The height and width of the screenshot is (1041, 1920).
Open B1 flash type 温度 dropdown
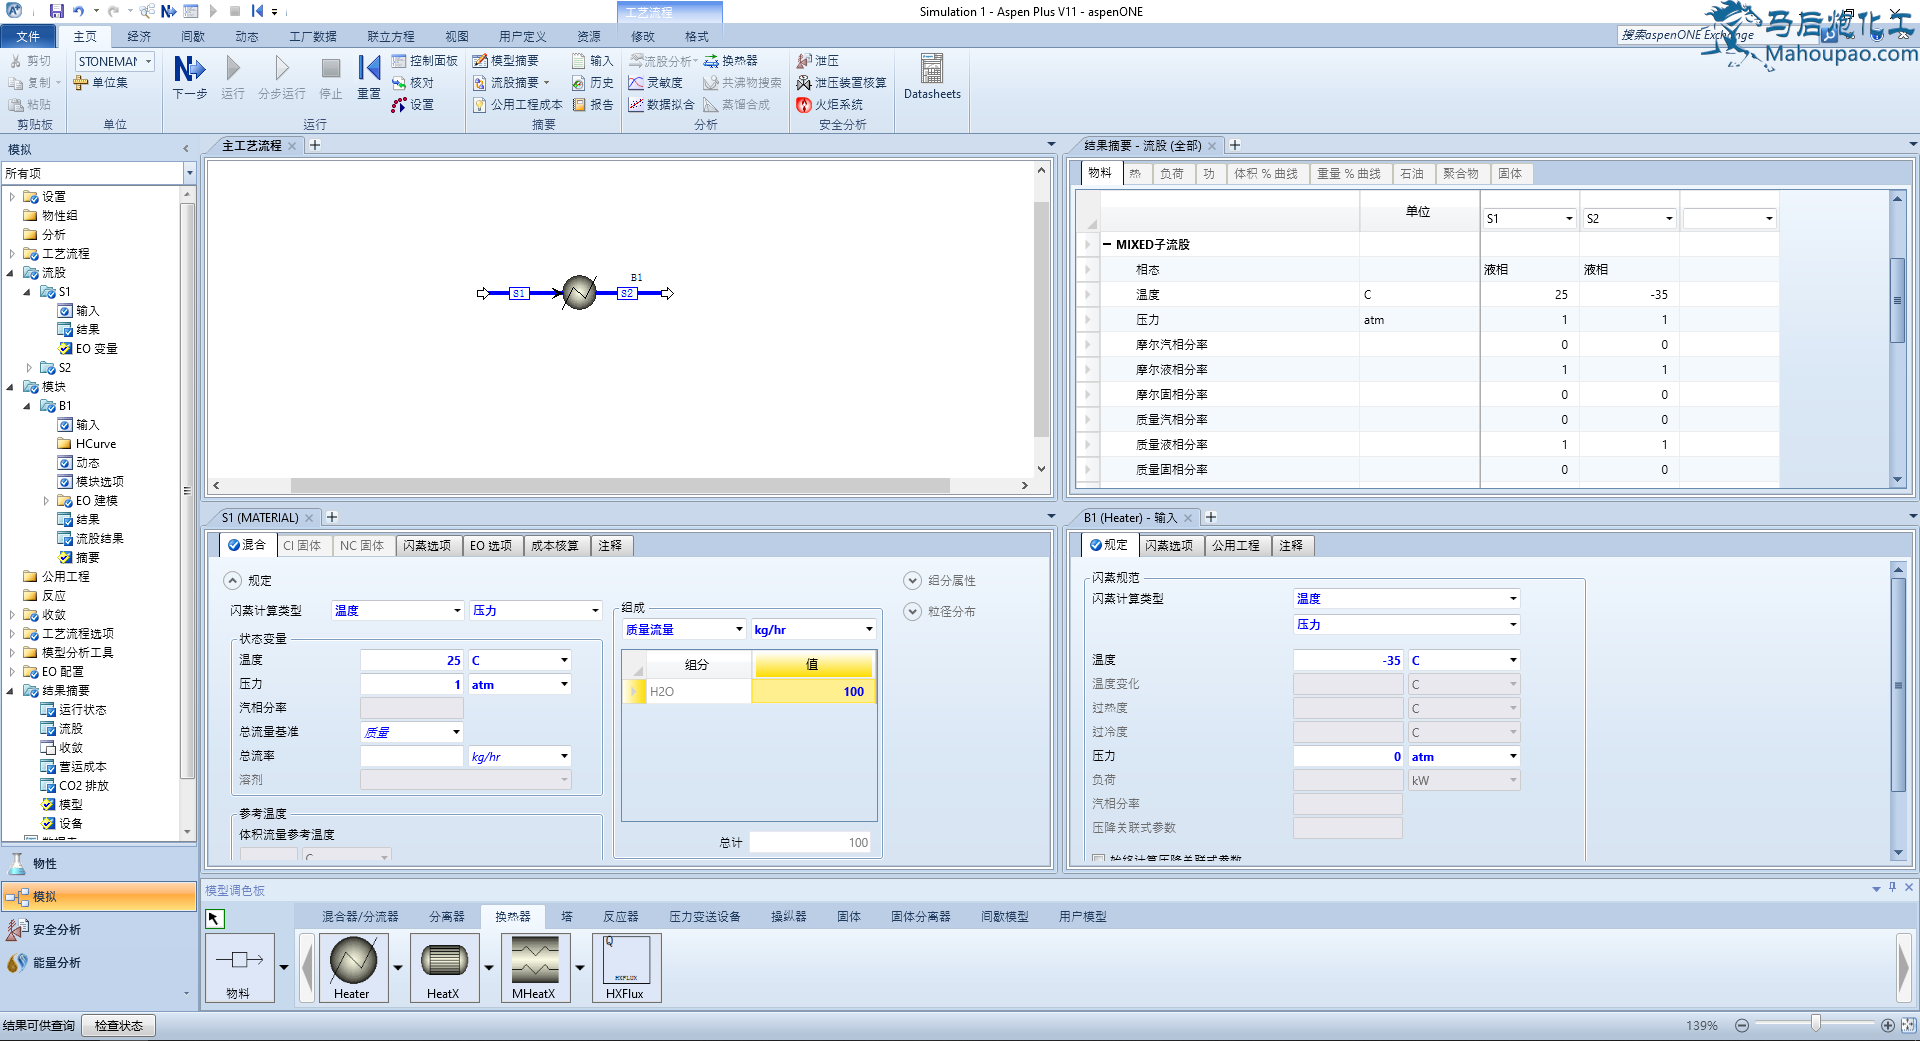[1512, 599]
